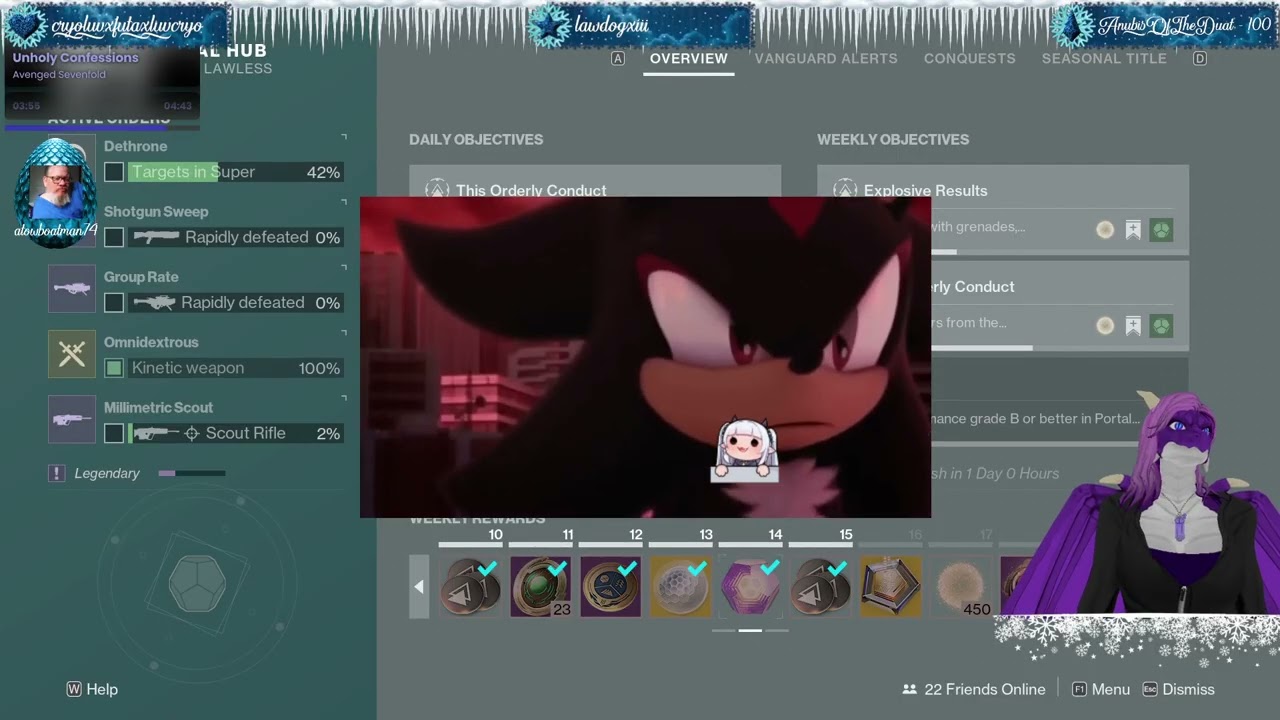
Task: Select the Omnidextrous crossed-weapons order icon
Action: pos(72,354)
